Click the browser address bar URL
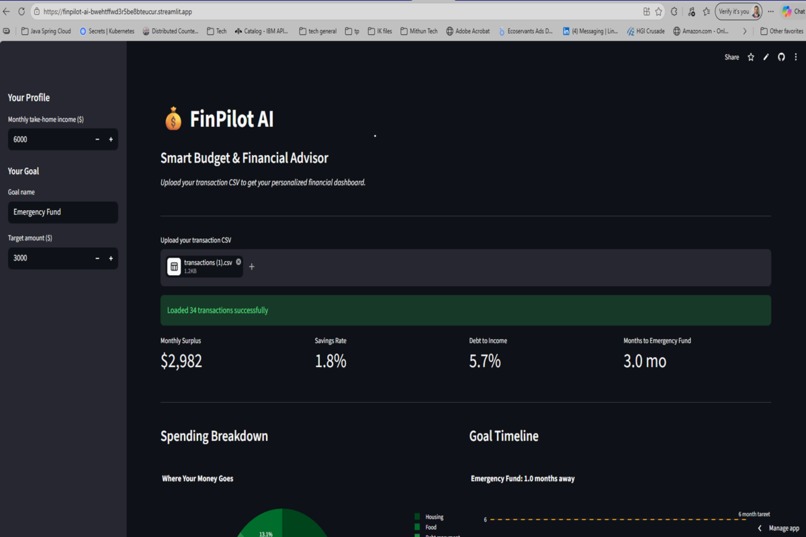 [118, 11]
